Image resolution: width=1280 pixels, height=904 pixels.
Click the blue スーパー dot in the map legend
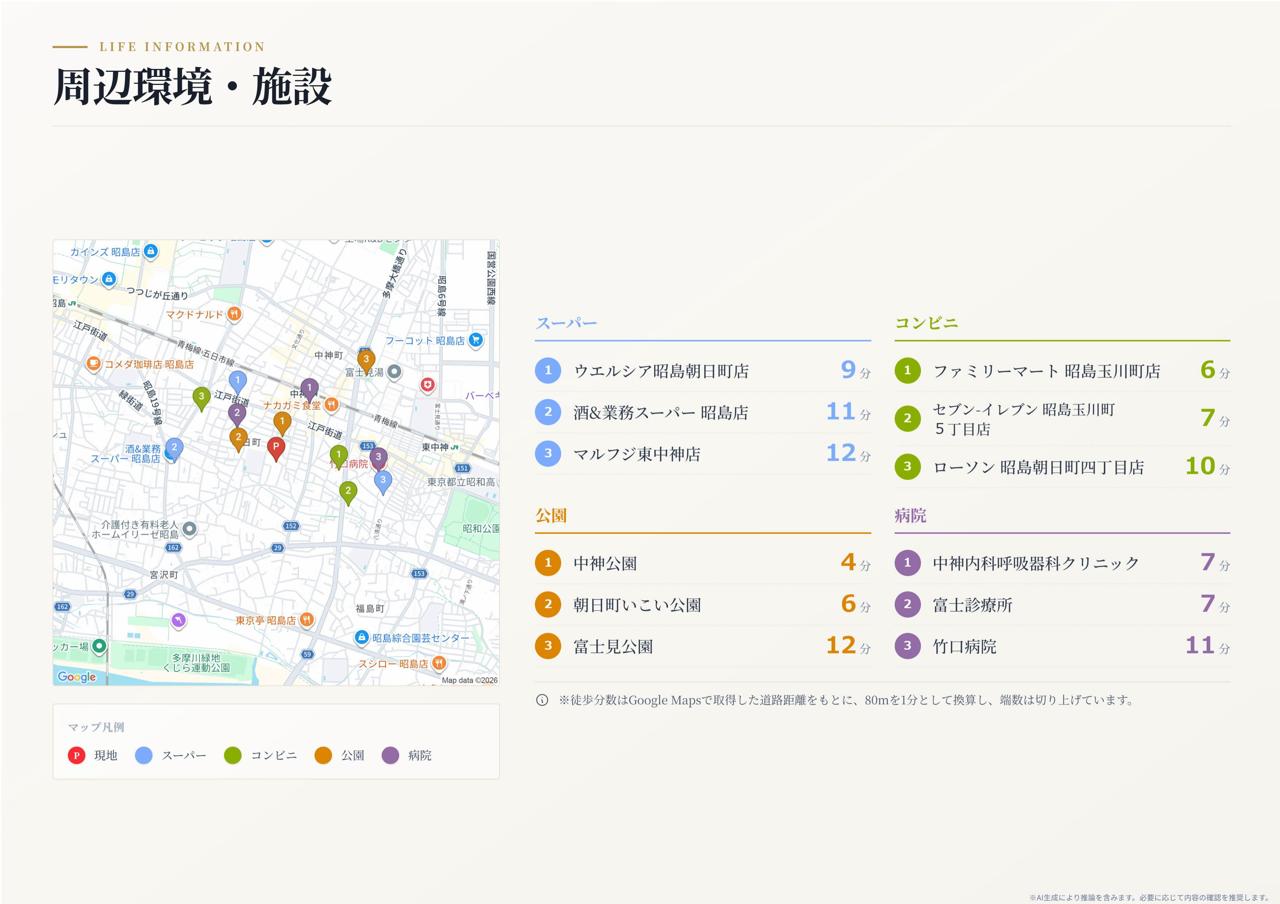(x=144, y=755)
